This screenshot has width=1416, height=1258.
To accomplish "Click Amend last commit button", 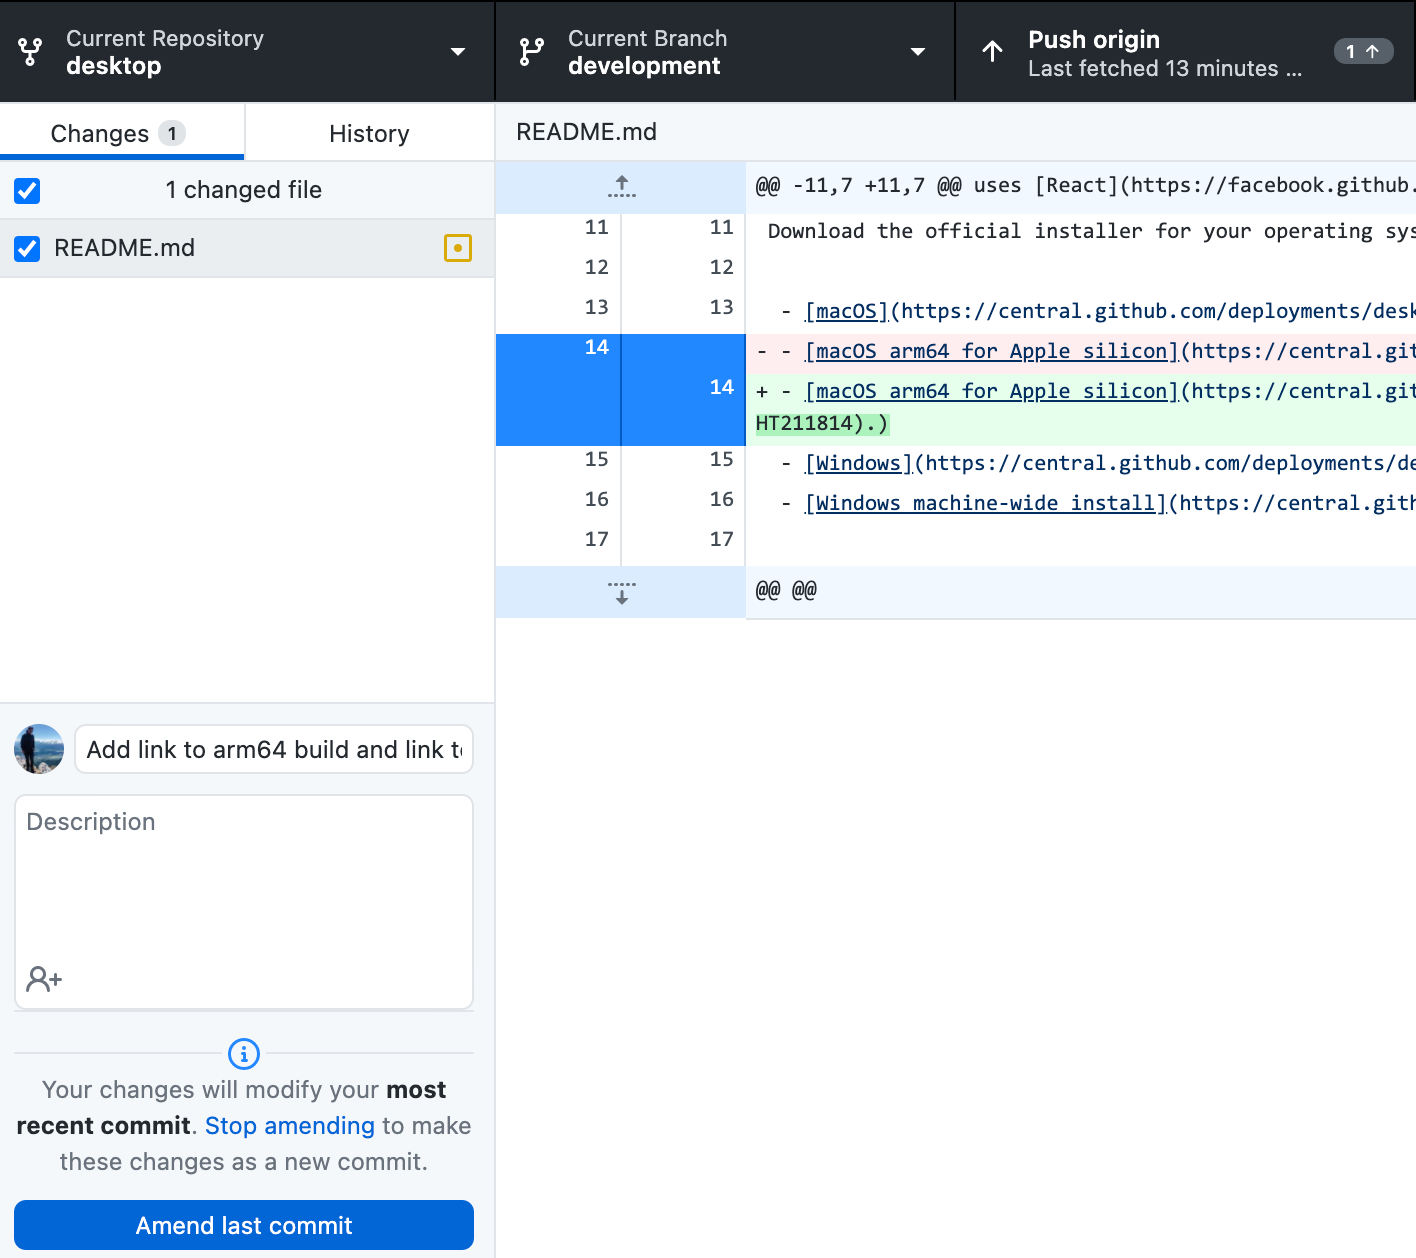I will point(244,1225).
